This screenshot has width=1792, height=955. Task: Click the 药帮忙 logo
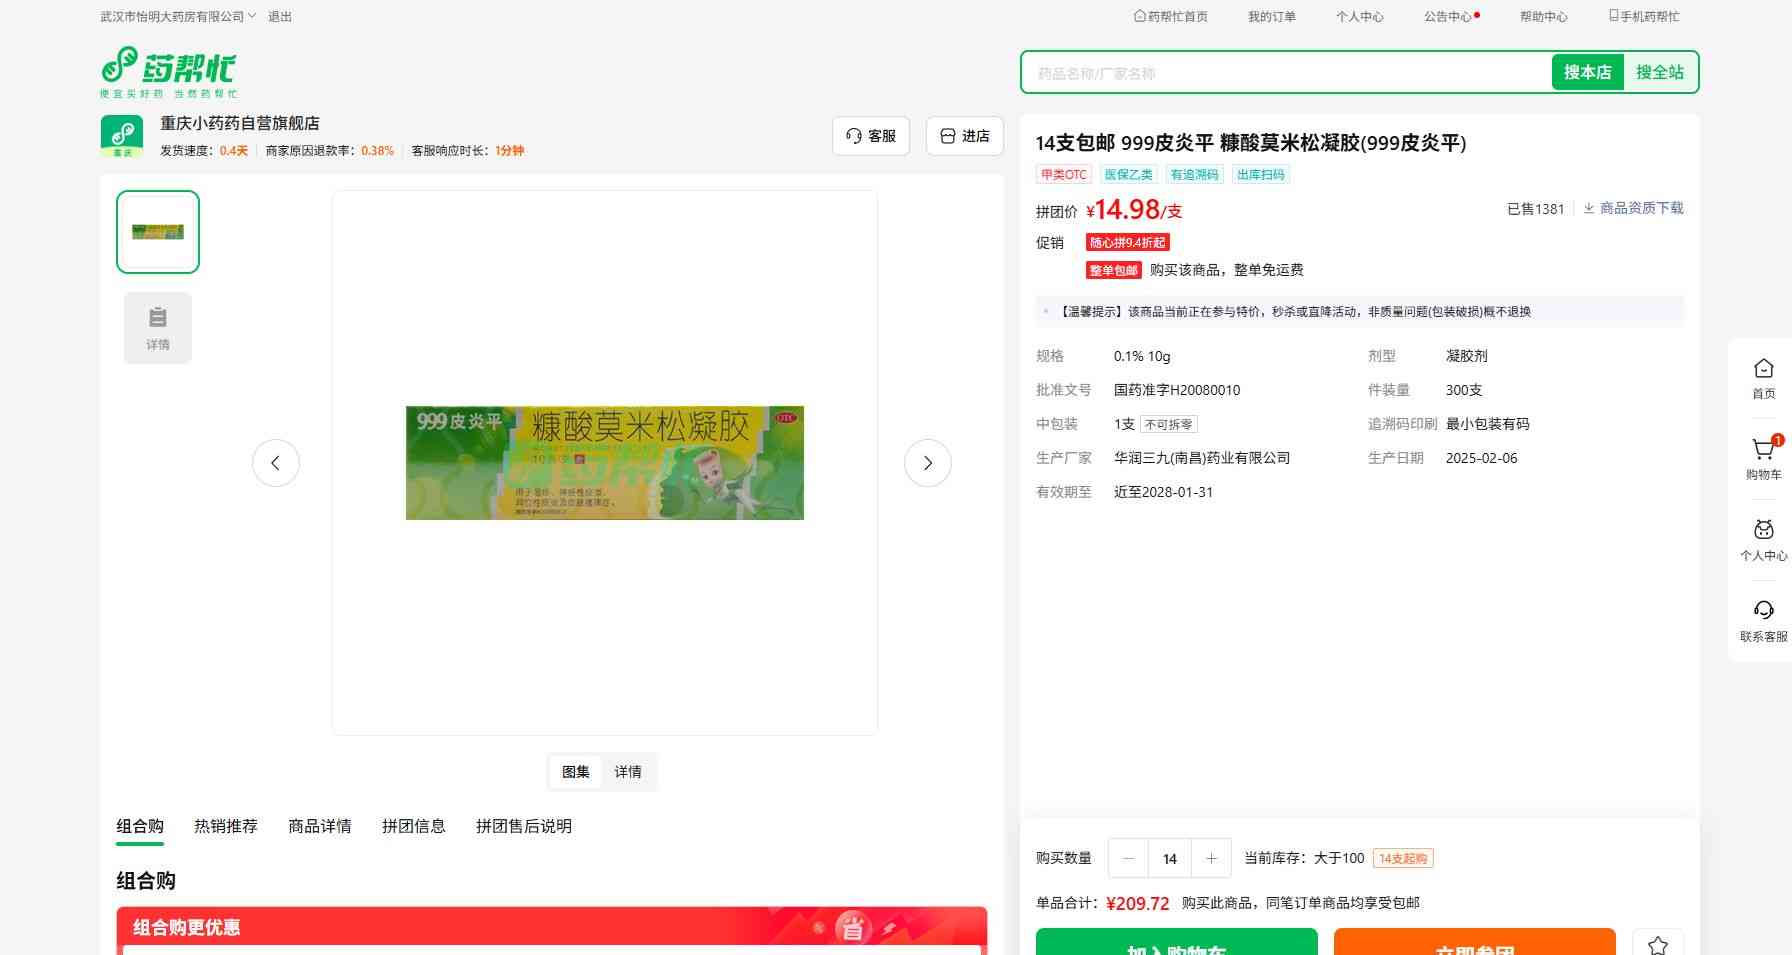[x=168, y=71]
